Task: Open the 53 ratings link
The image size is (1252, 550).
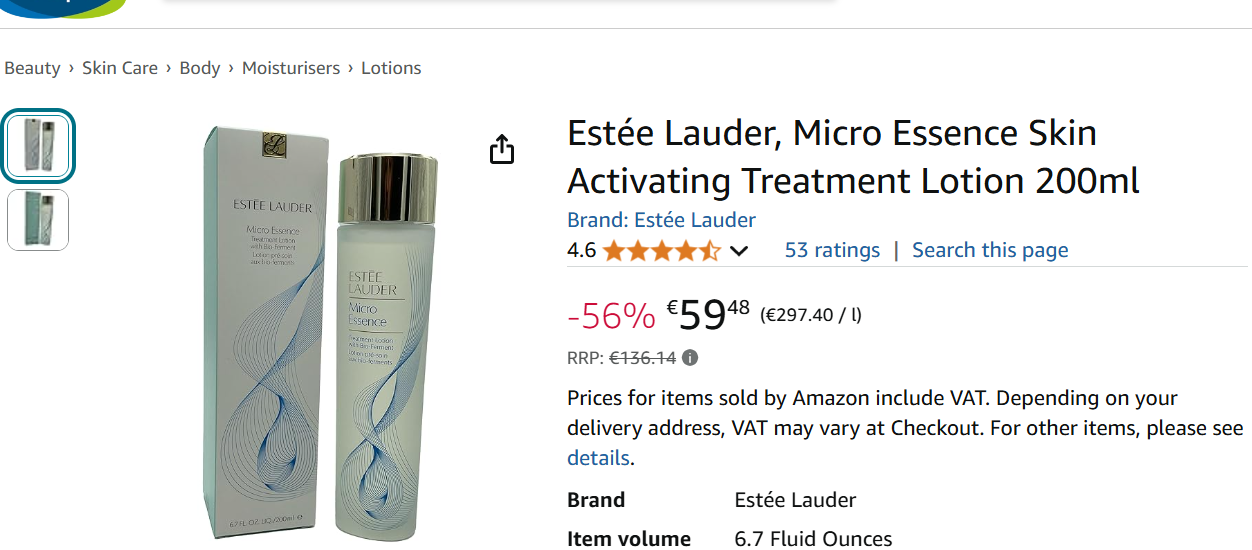Action: [x=832, y=250]
